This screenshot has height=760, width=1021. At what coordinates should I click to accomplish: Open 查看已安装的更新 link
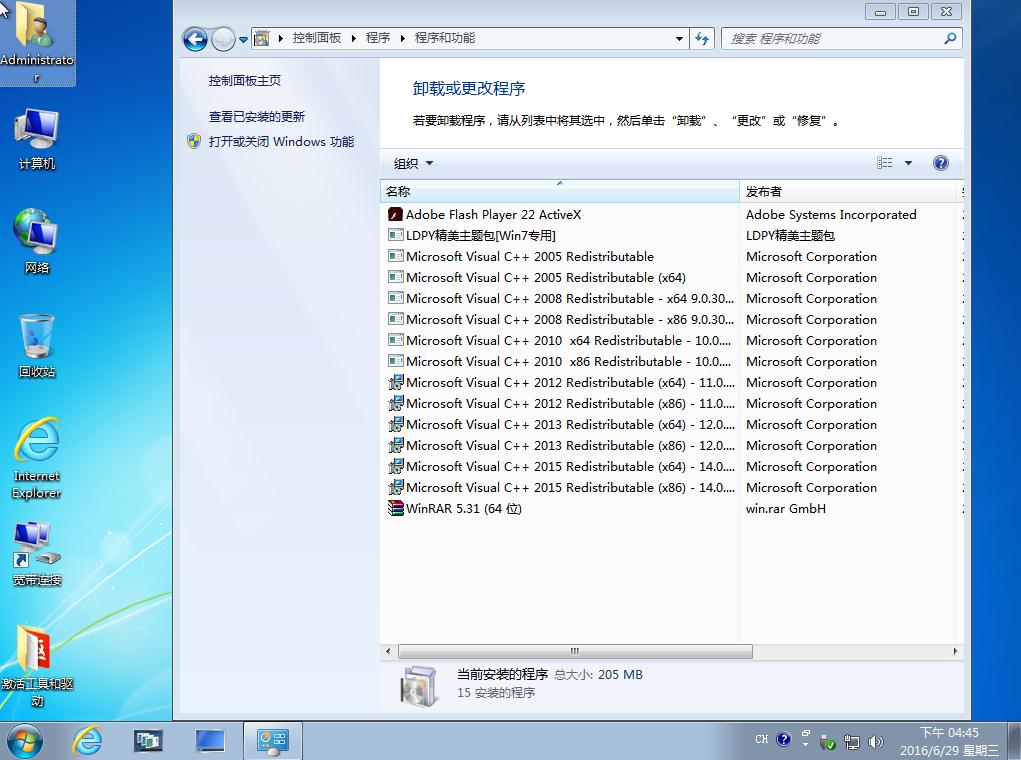point(257,116)
